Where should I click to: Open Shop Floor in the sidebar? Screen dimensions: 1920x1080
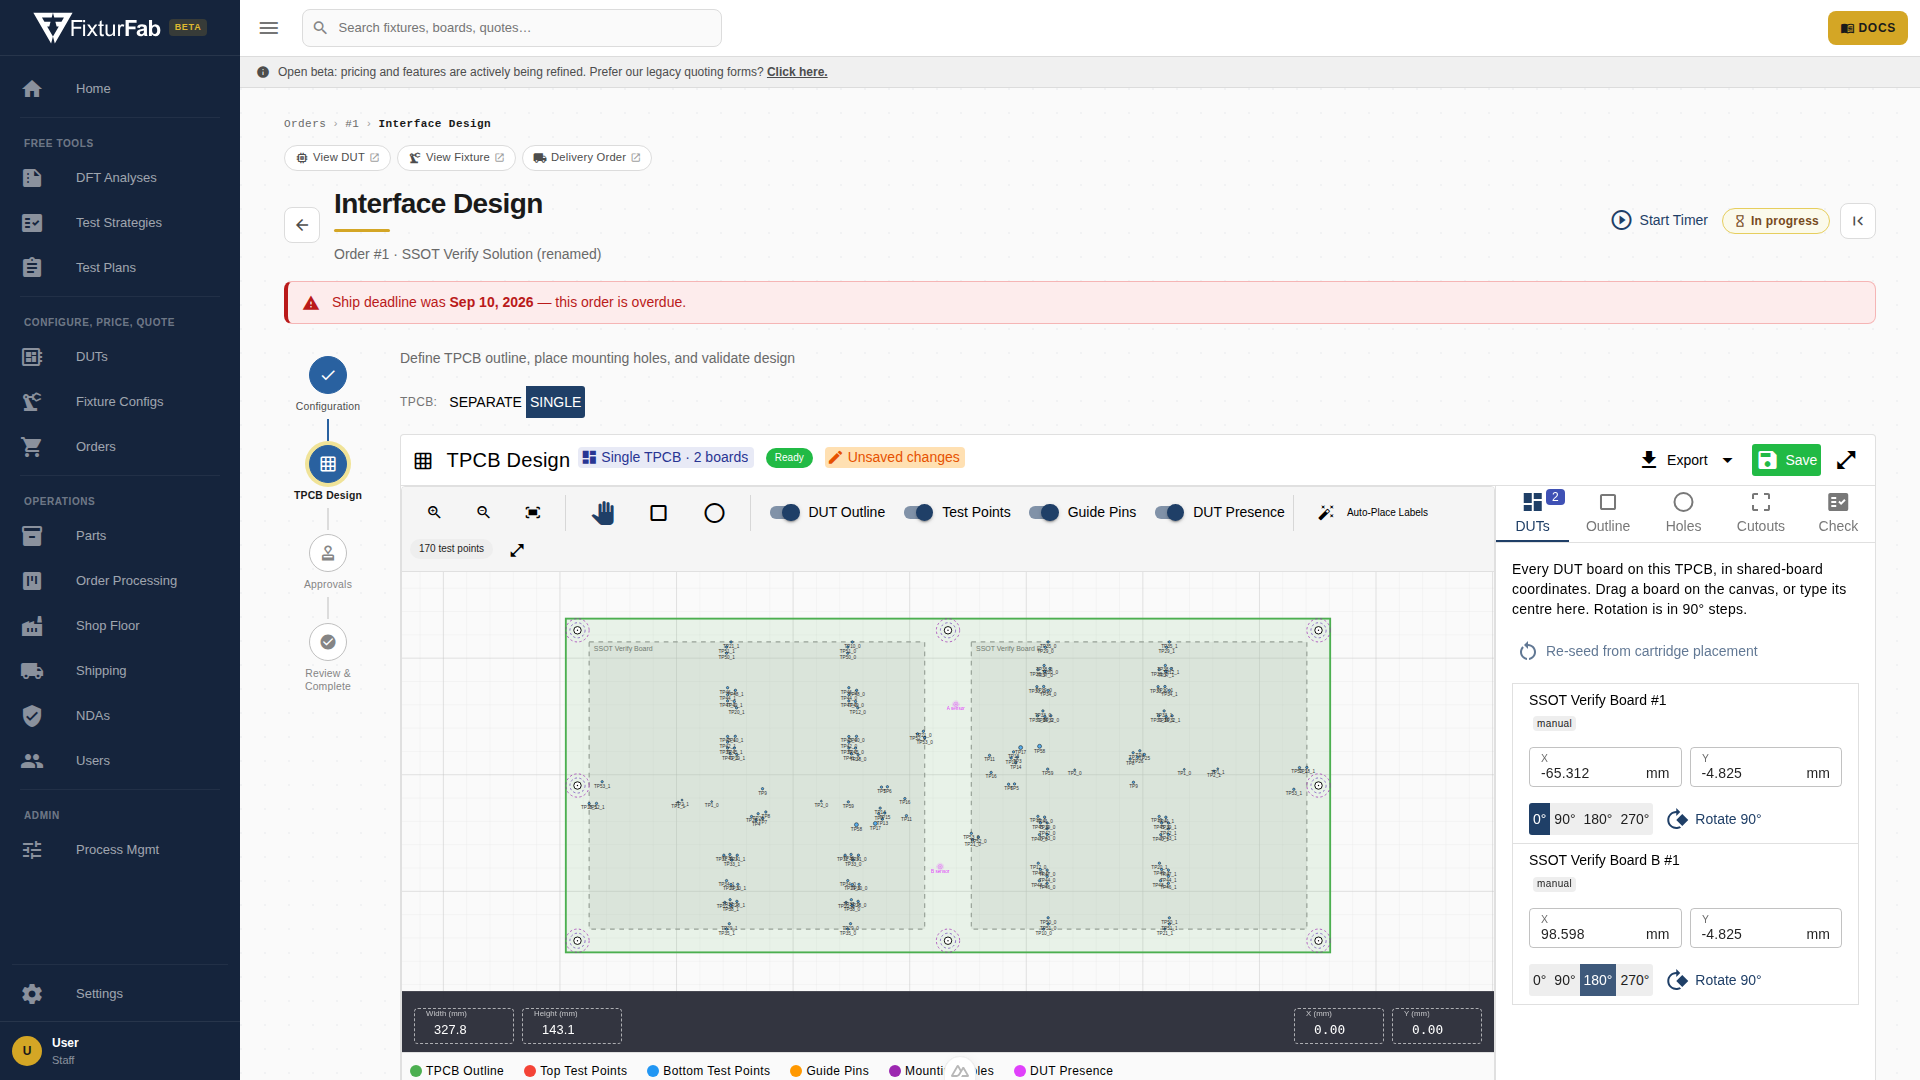click(120, 626)
